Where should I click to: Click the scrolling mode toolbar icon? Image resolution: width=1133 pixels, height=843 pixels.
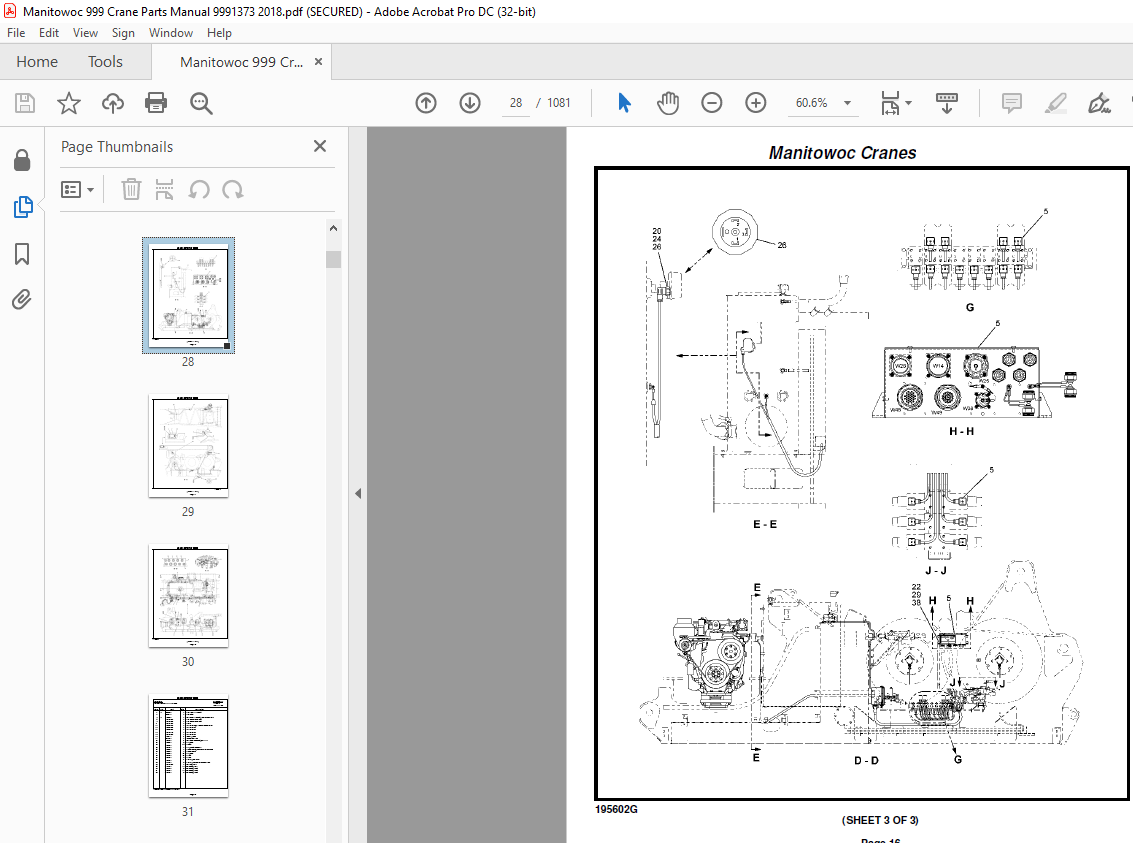coord(947,103)
